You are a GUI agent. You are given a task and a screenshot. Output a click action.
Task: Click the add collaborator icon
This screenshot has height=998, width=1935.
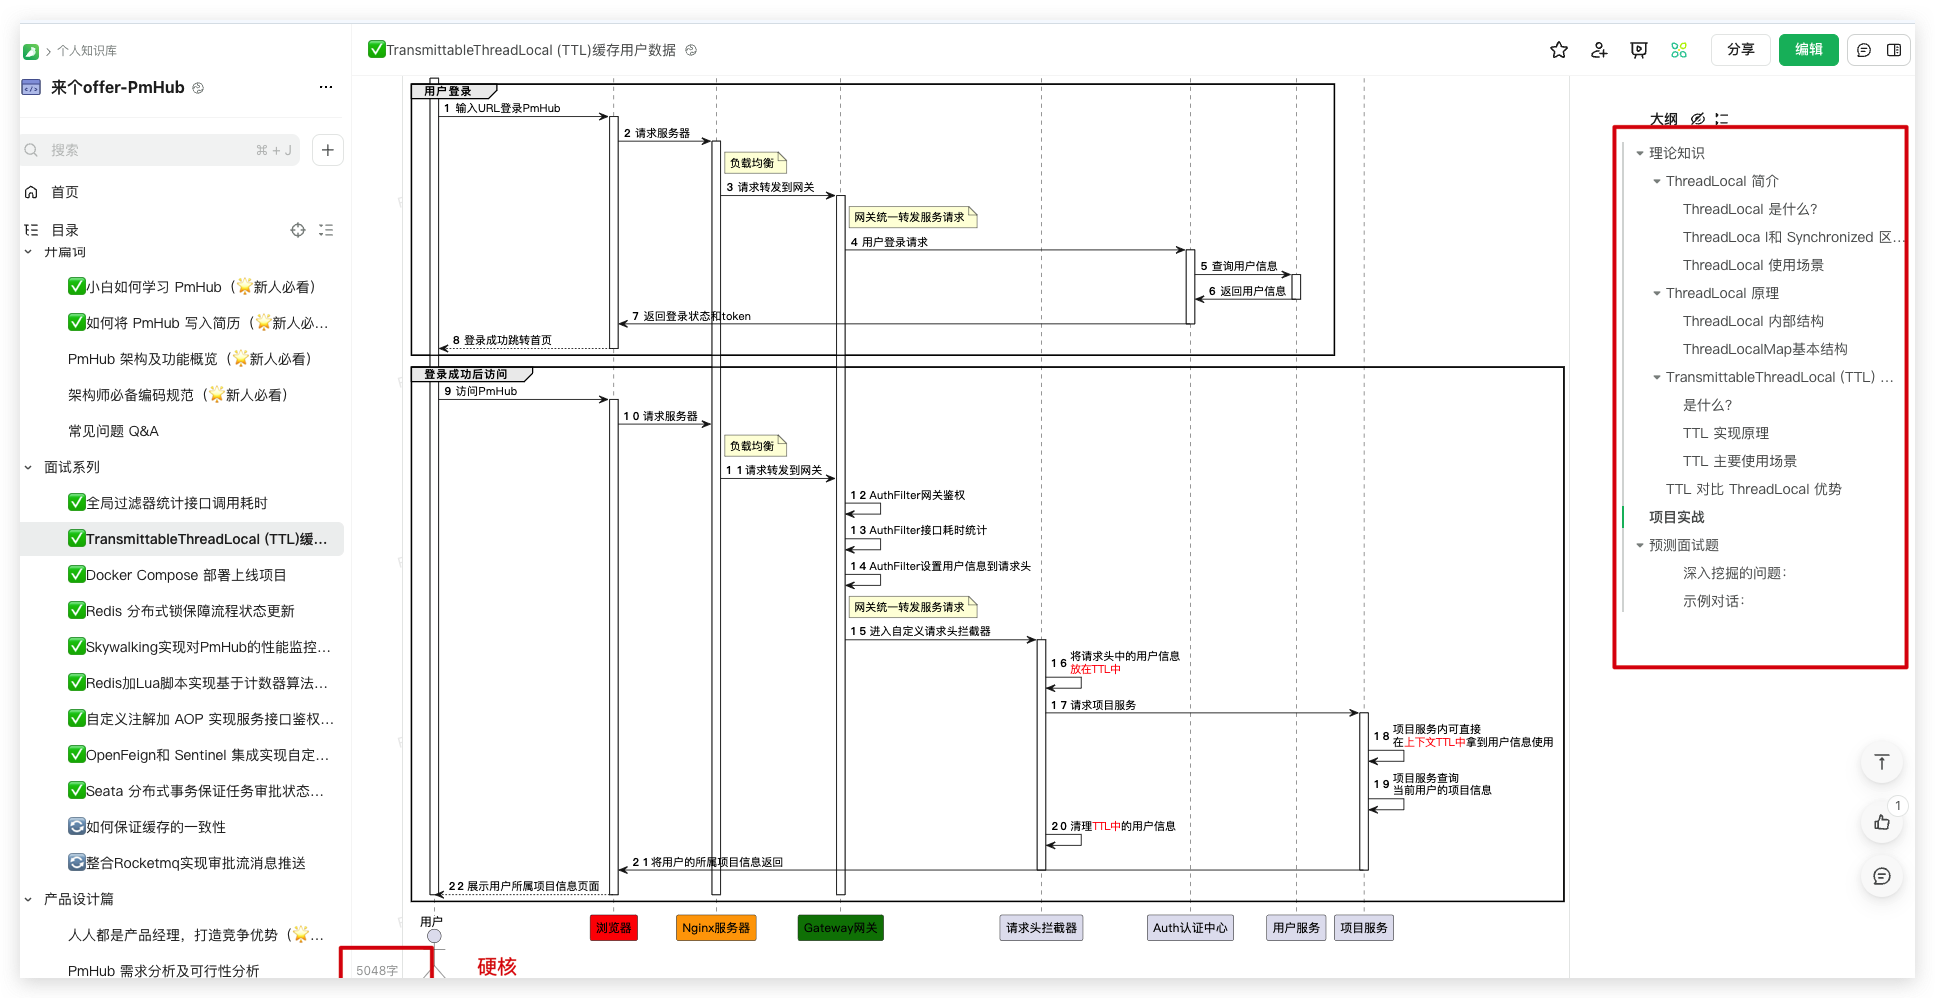tap(1598, 50)
